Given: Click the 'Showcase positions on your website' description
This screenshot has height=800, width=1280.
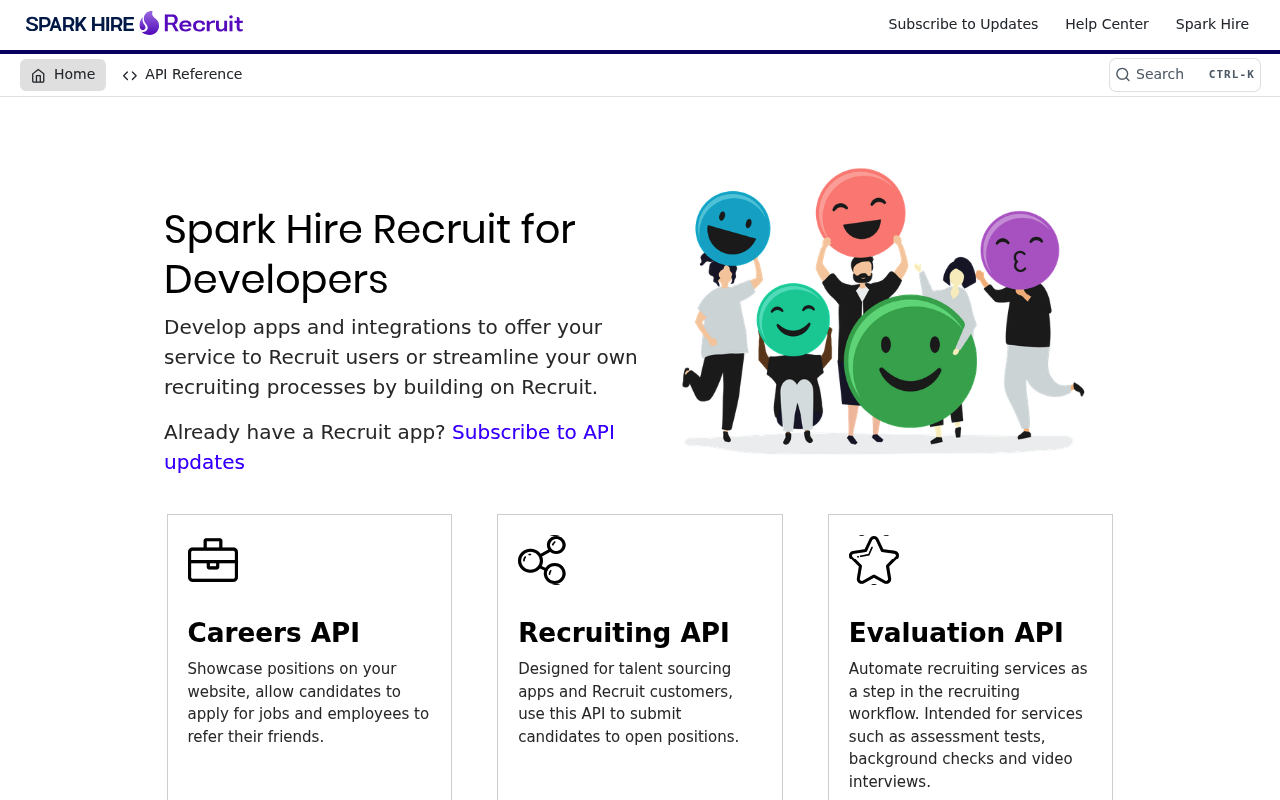Looking at the screenshot, I should (x=308, y=703).
